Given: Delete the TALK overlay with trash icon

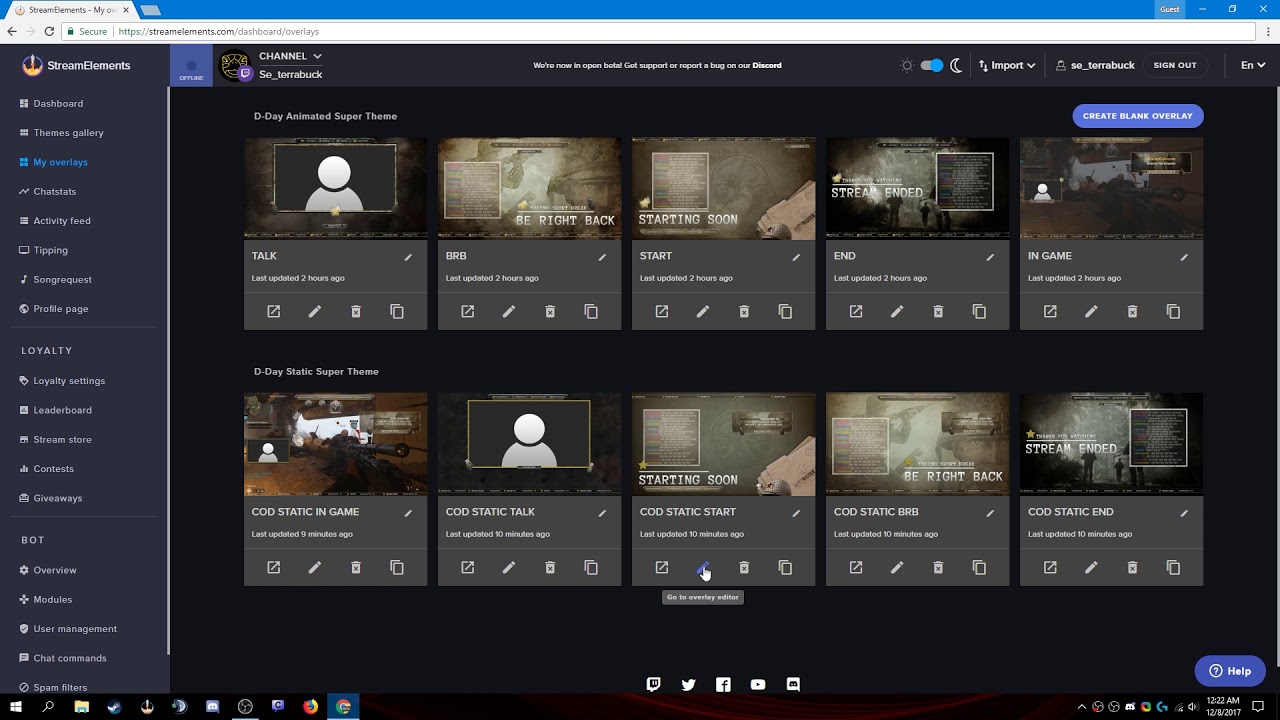Looking at the screenshot, I should click(355, 312).
